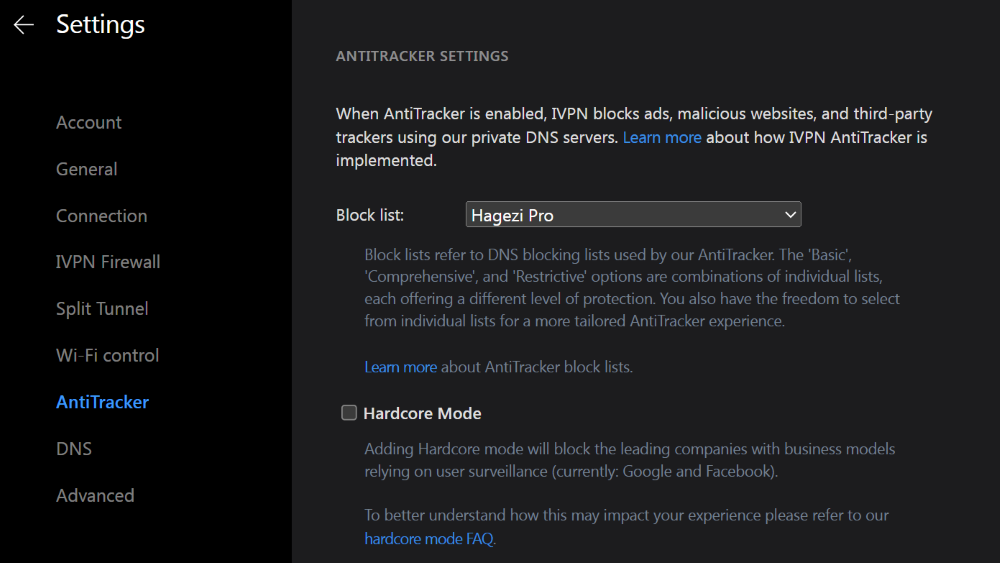Click the 'Block list:' label

coord(370,215)
